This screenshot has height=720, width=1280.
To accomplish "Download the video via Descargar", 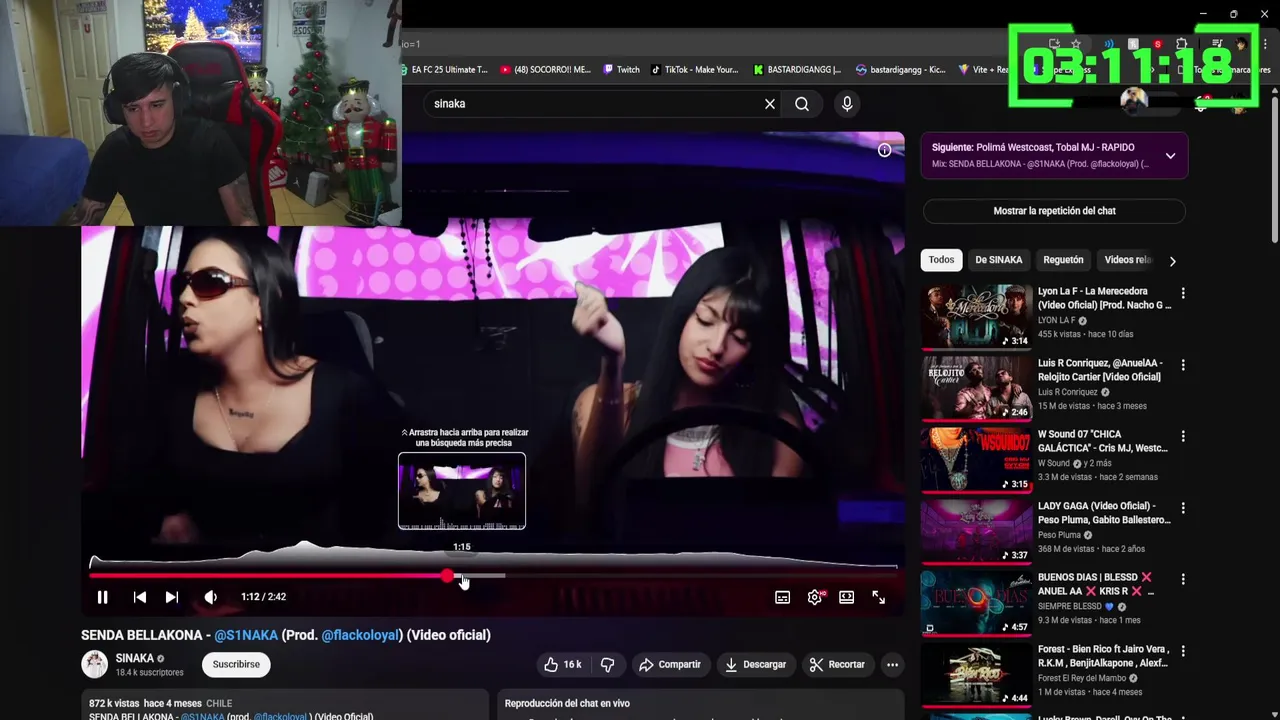I will (x=755, y=664).
